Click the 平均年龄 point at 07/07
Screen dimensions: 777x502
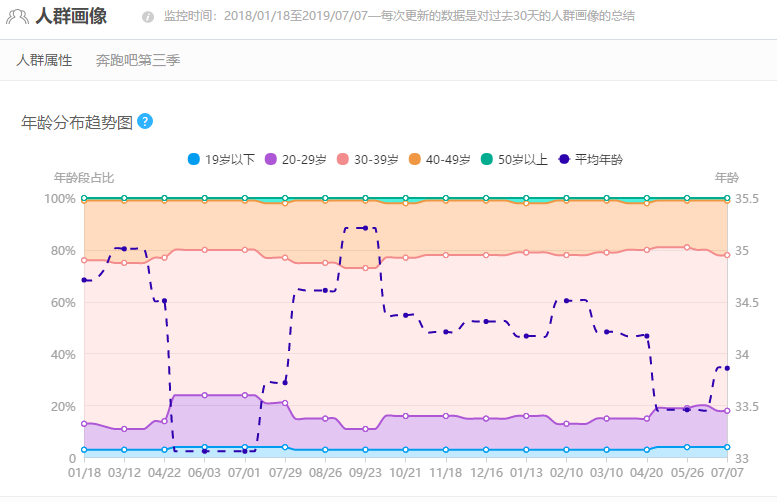(727, 368)
